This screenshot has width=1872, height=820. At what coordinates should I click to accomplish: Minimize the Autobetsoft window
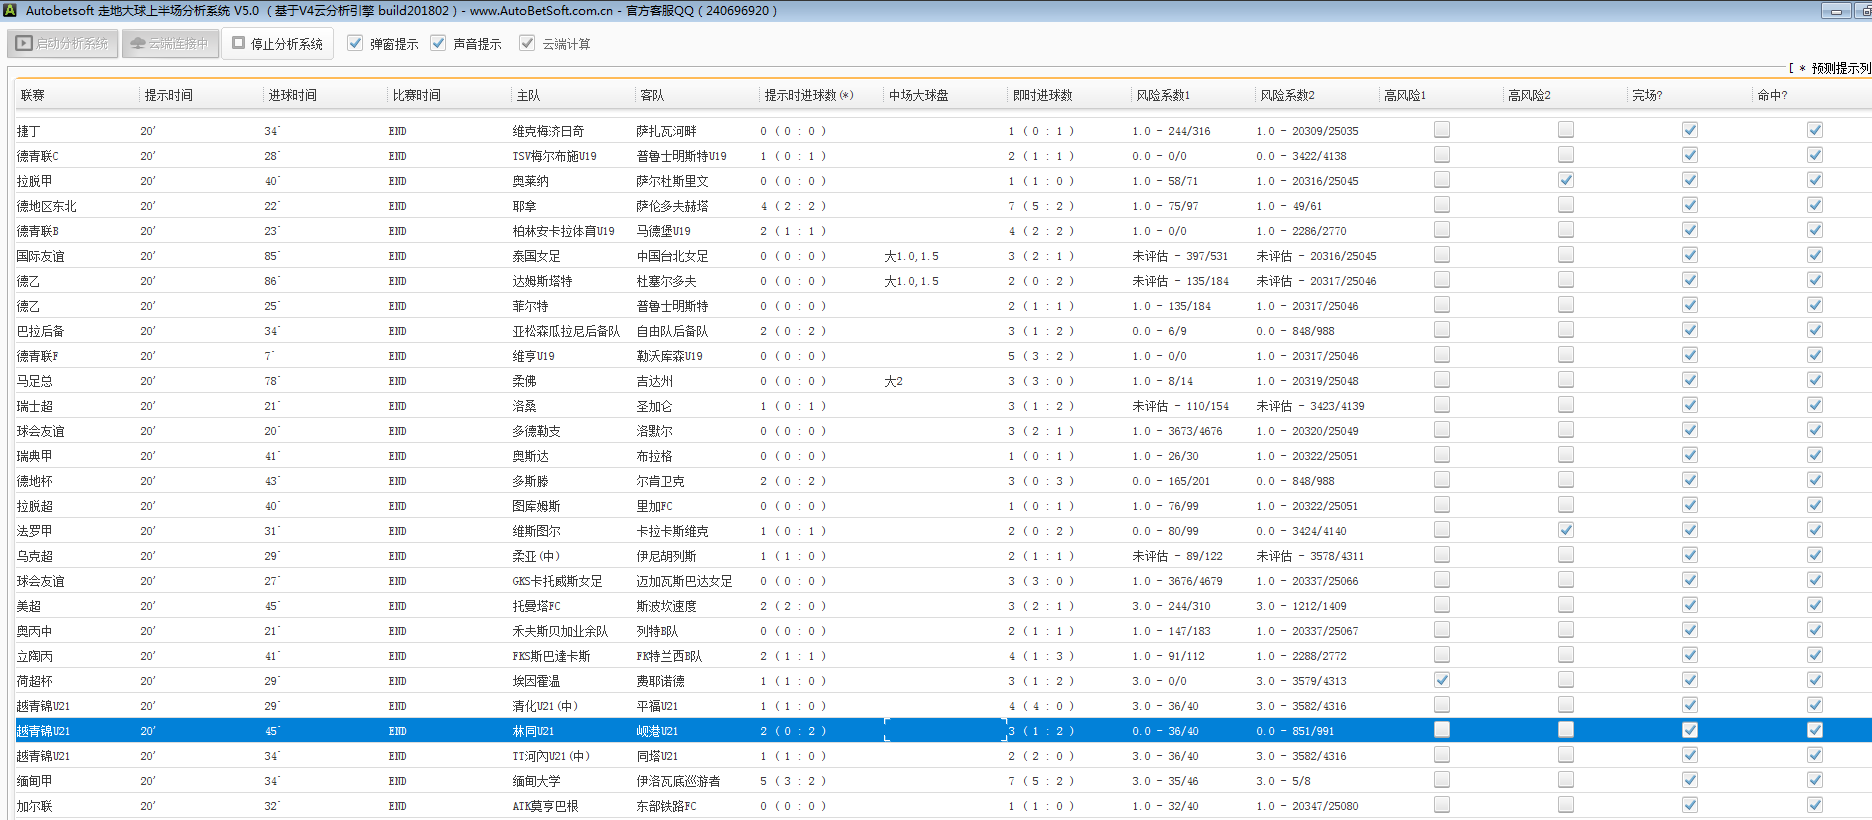[x=1836, y=11]
